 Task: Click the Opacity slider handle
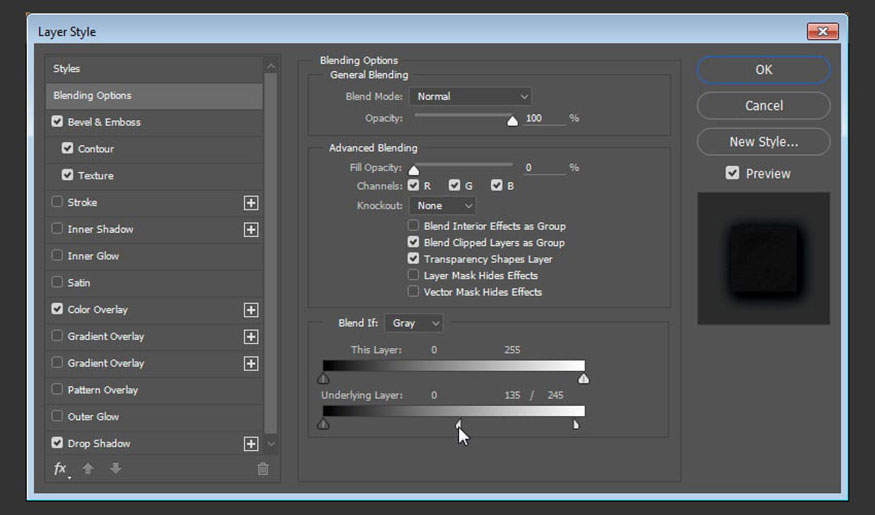coord(512,121)
